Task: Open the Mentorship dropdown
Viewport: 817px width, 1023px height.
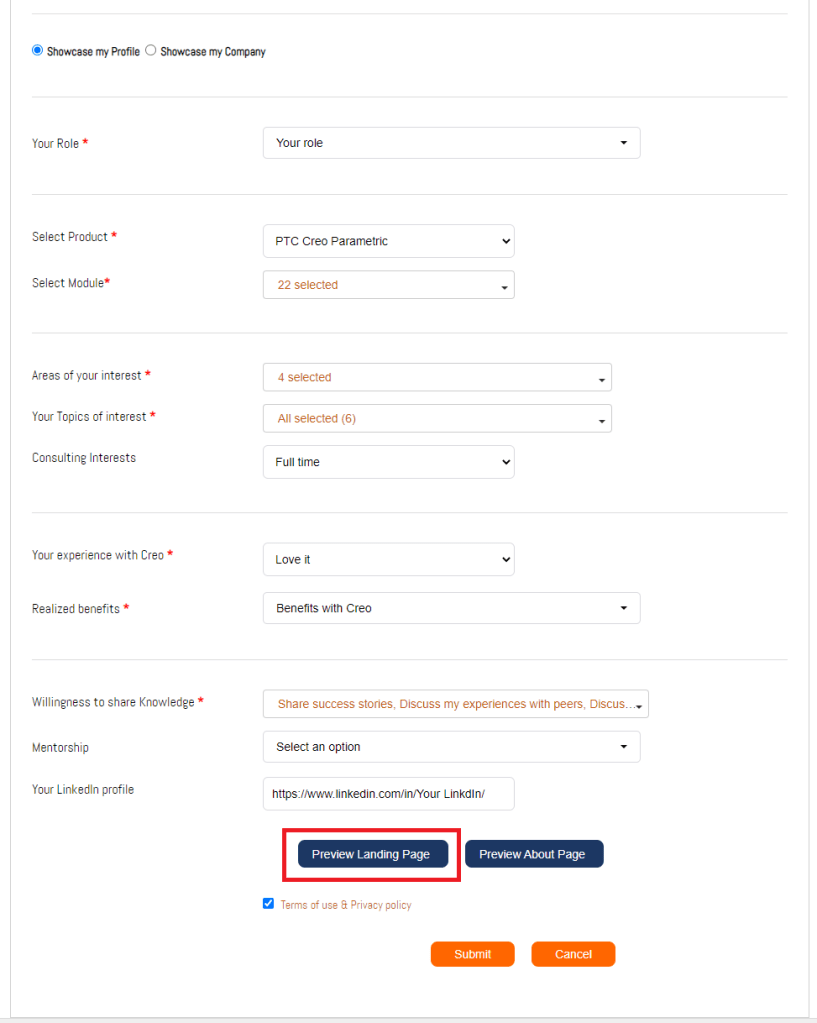Action: [x=451, y=747]
